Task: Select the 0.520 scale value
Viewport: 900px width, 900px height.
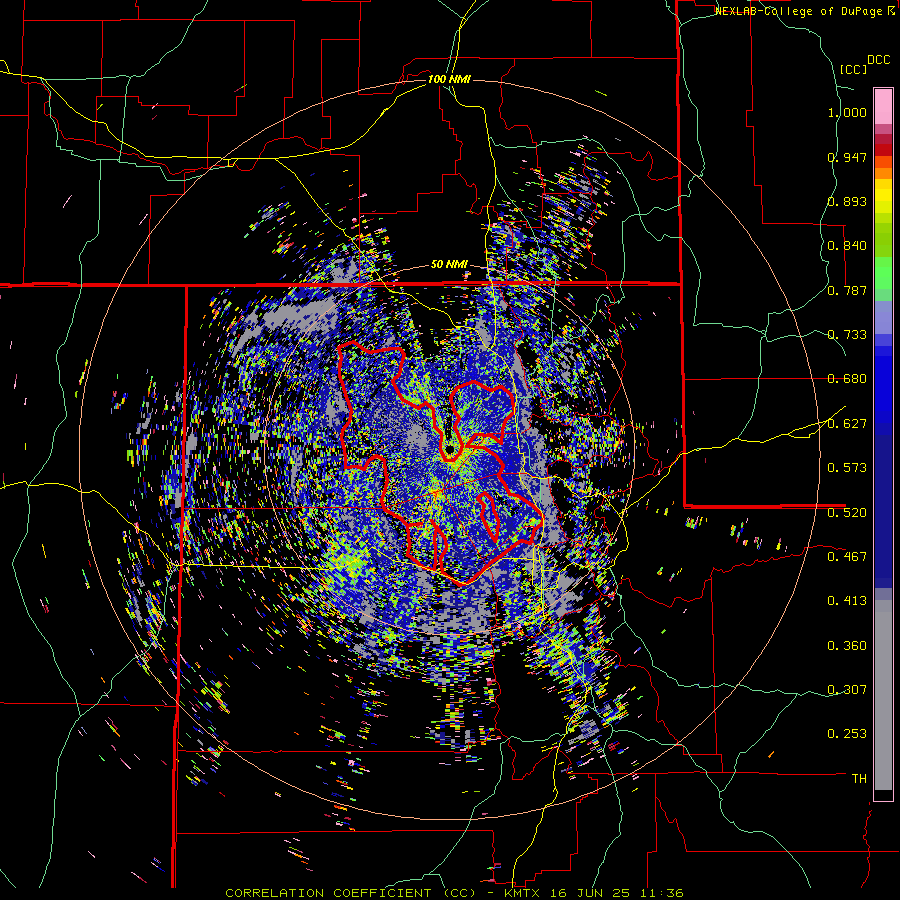Action: click(x=847, y=512)
